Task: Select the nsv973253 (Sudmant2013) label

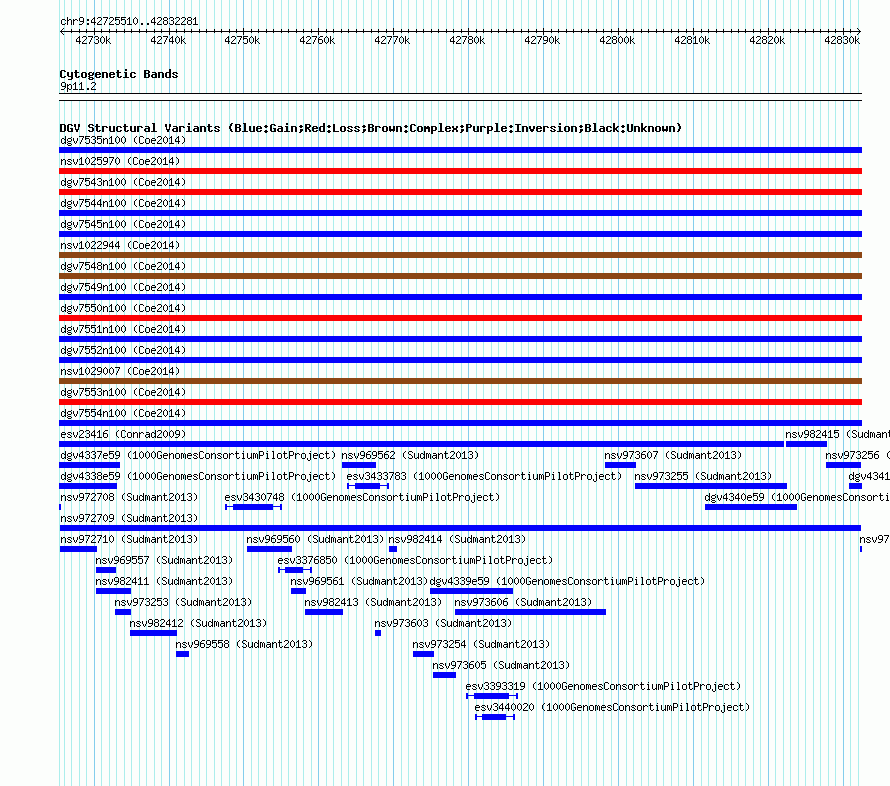Action: point(183,602)
